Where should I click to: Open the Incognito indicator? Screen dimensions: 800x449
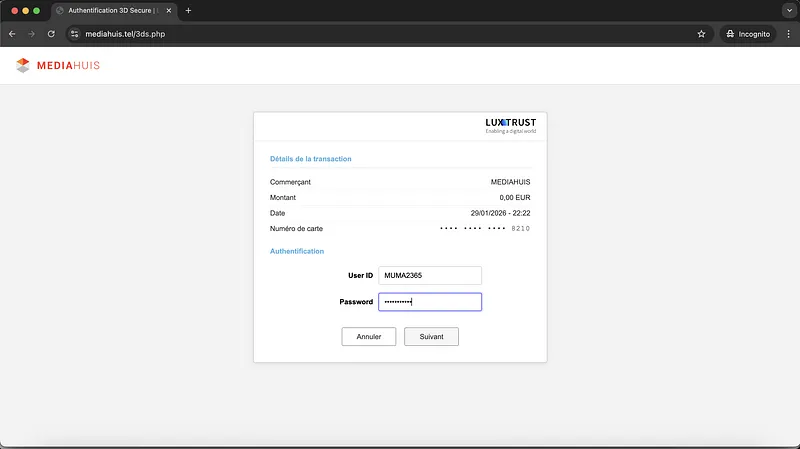[748, 34]
